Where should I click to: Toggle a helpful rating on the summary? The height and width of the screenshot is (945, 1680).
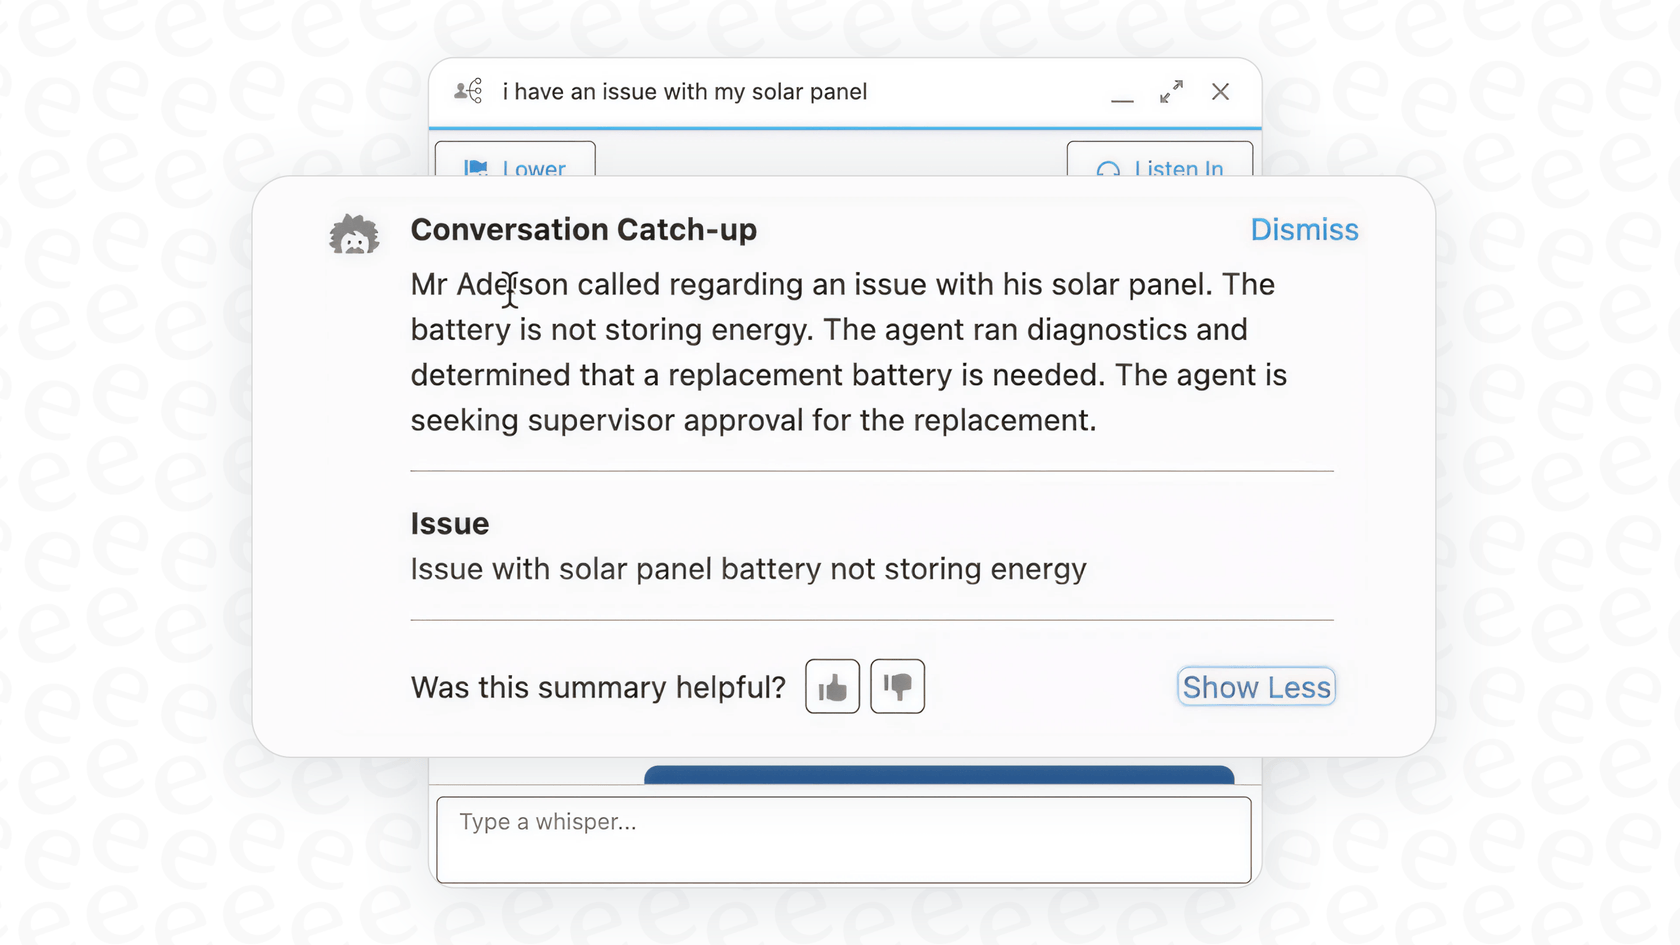pos(831,686)
